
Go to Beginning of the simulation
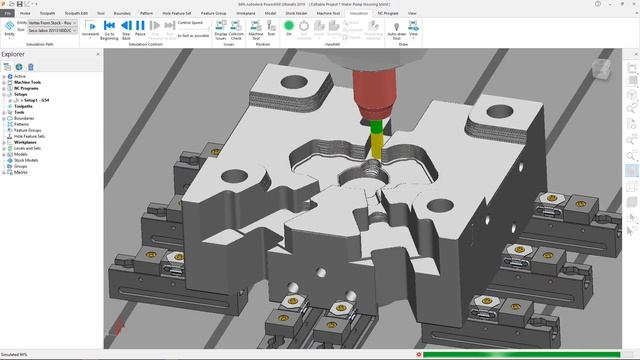109,30
